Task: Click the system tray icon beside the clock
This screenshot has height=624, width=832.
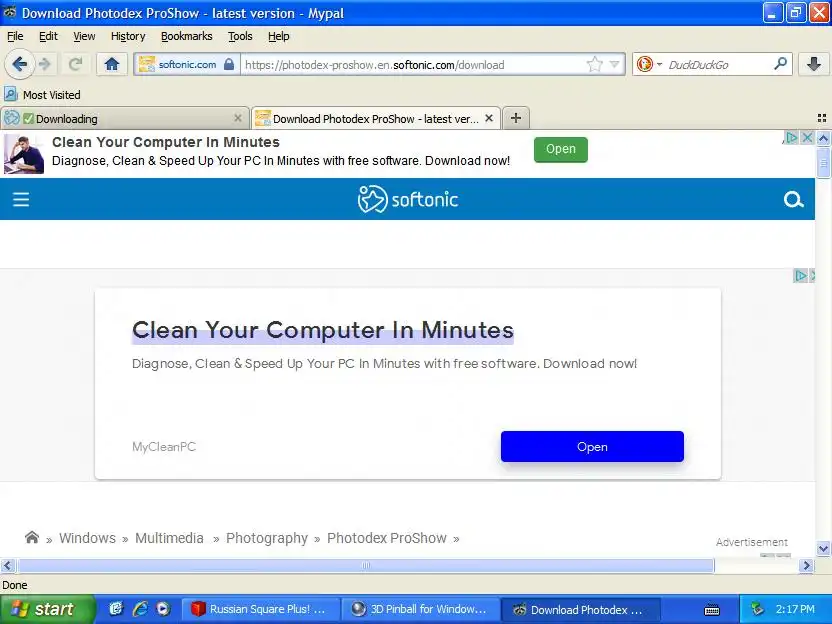Action: (x=758, y=609)
